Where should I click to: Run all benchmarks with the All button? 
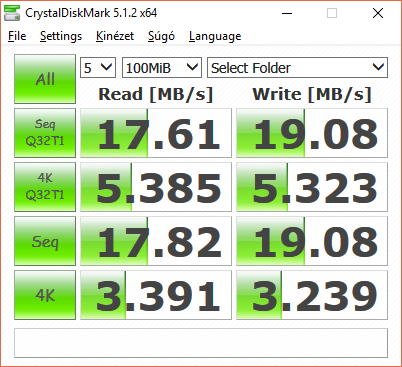[x=45, y=79]
